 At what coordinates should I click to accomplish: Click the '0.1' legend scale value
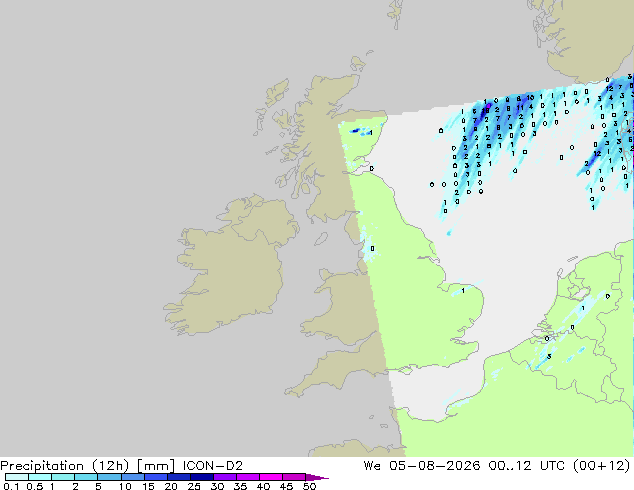coord(11,486)
